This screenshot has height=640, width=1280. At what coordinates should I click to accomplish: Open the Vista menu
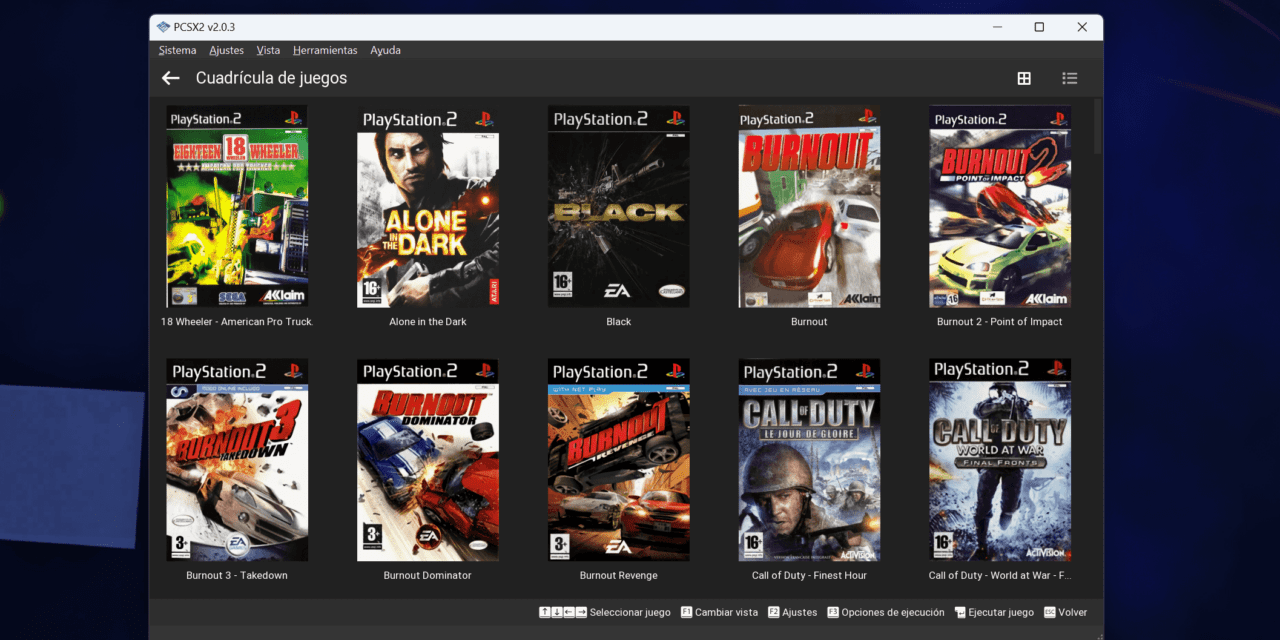click(x=268, y=50)
